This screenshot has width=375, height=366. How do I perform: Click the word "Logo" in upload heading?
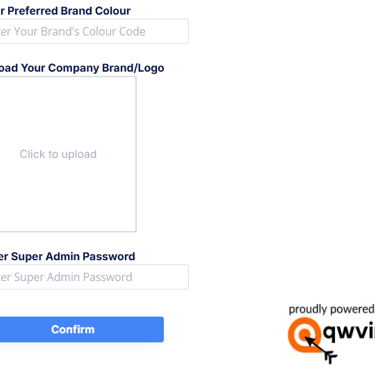point(151,68)
